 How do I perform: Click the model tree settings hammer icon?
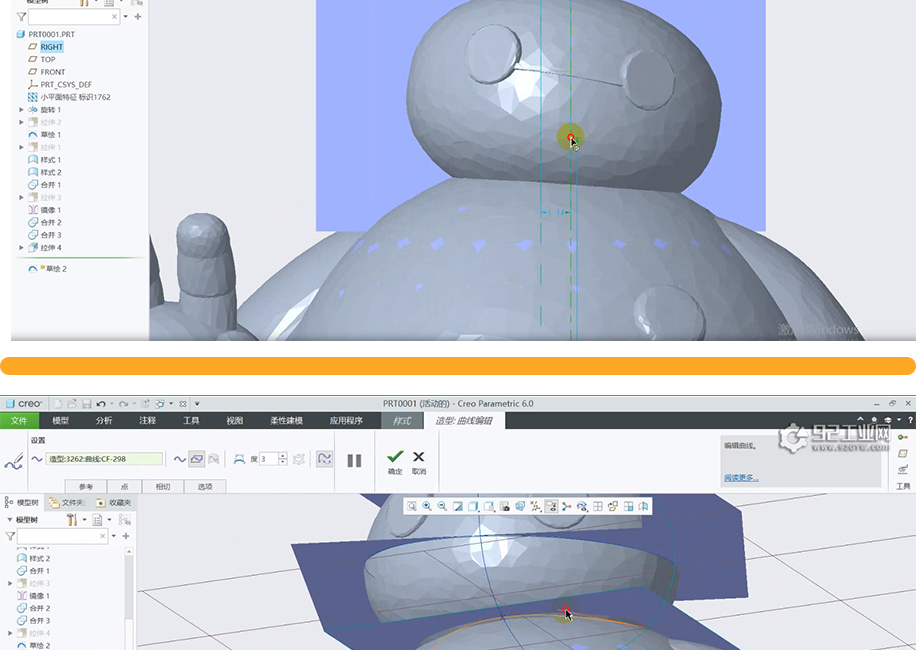coord(72,519)
